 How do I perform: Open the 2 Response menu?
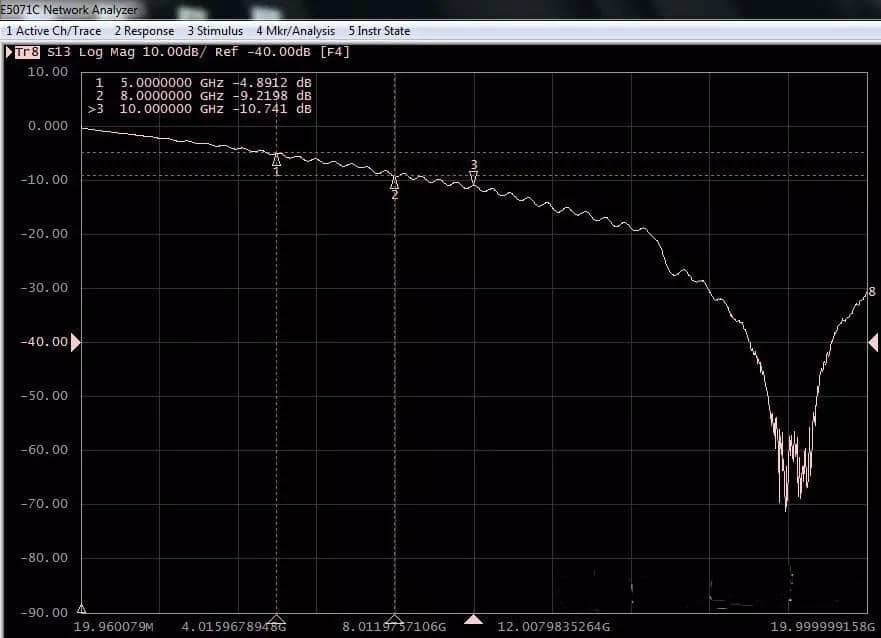click(143, 31)
